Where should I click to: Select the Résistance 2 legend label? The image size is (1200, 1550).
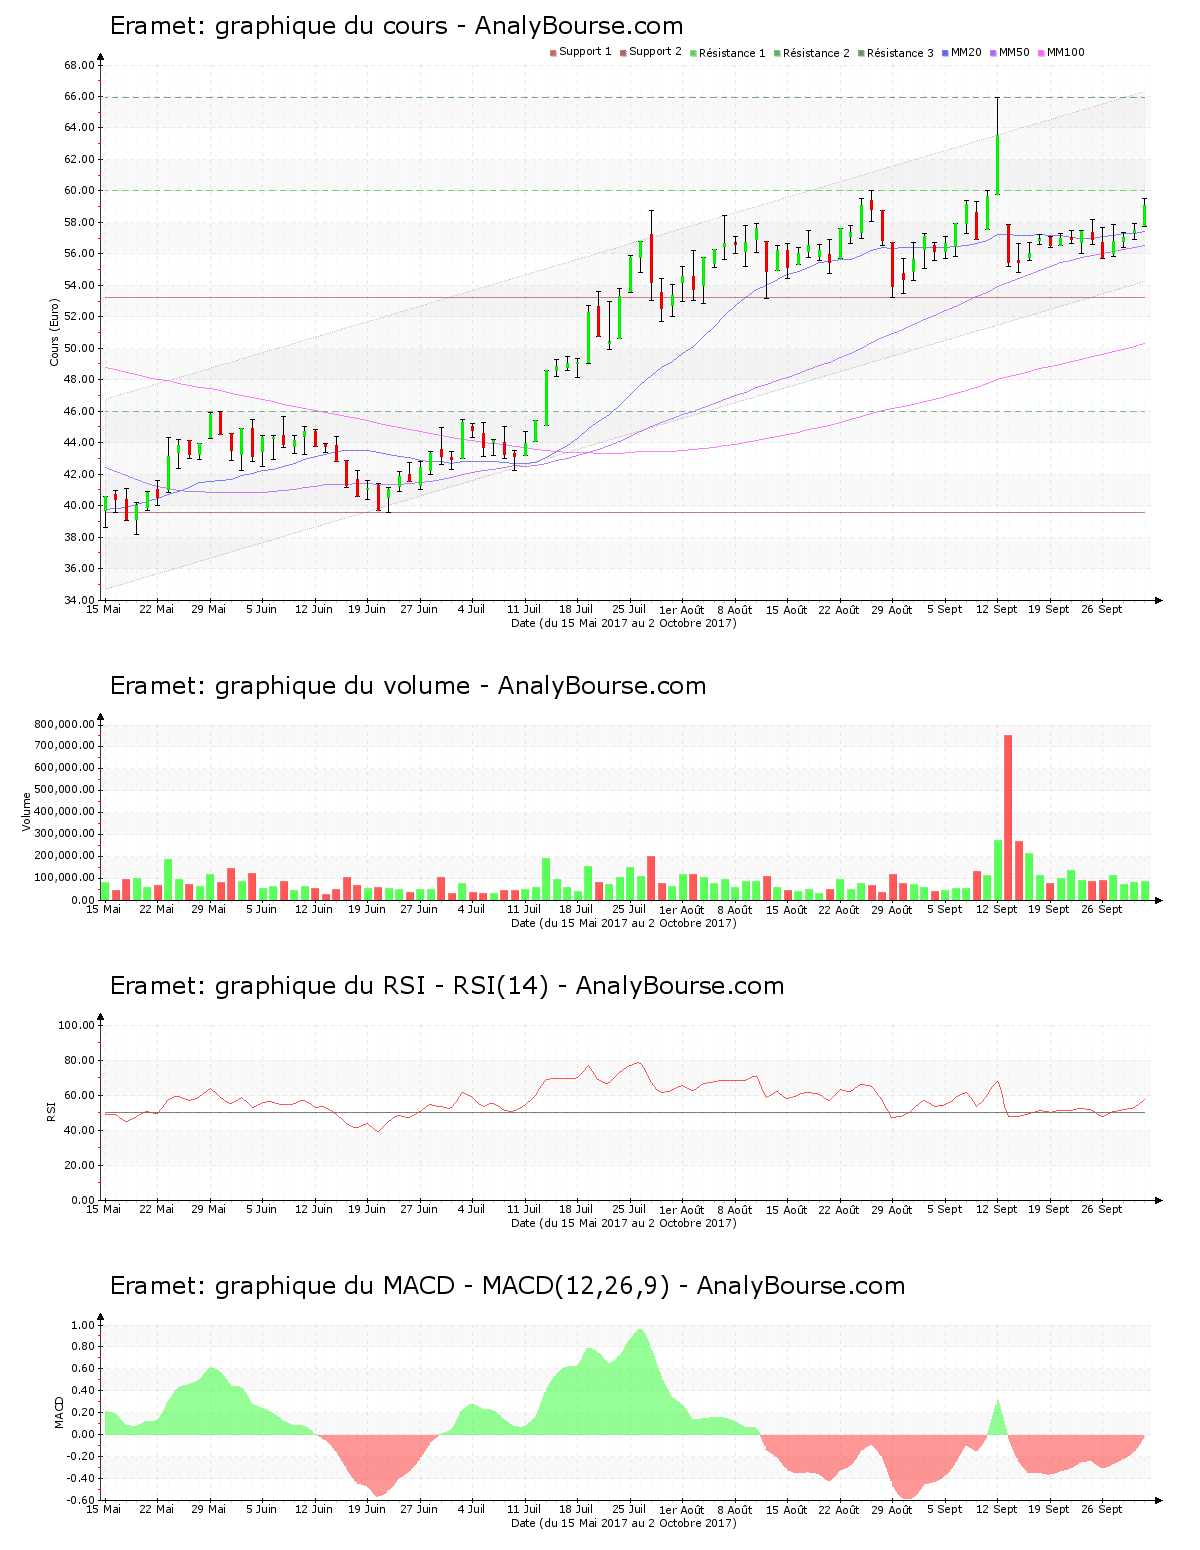816,52
